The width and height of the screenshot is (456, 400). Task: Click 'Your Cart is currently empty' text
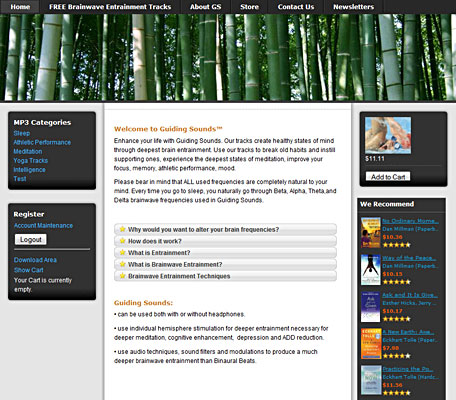coord(43,285)
